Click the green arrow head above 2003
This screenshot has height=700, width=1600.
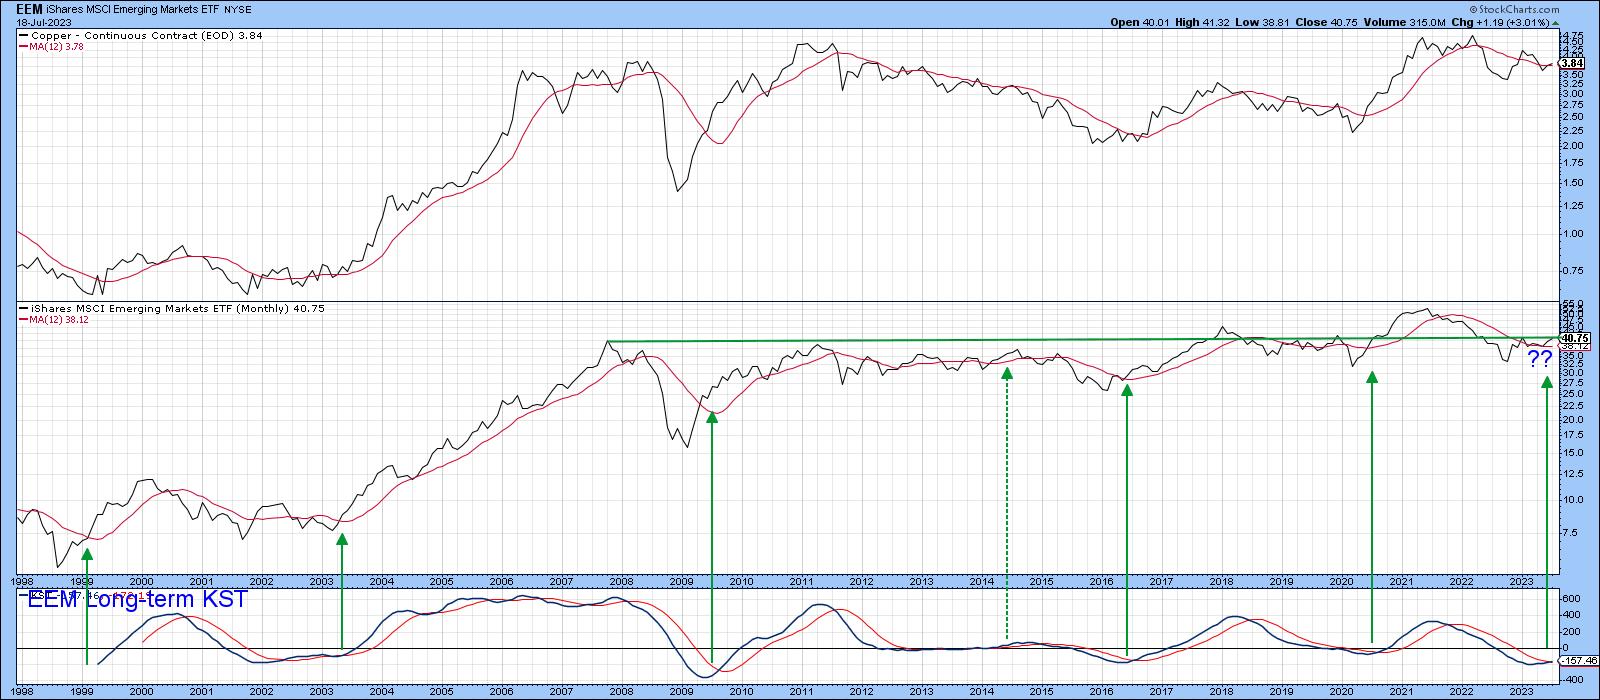click(342, 539)
